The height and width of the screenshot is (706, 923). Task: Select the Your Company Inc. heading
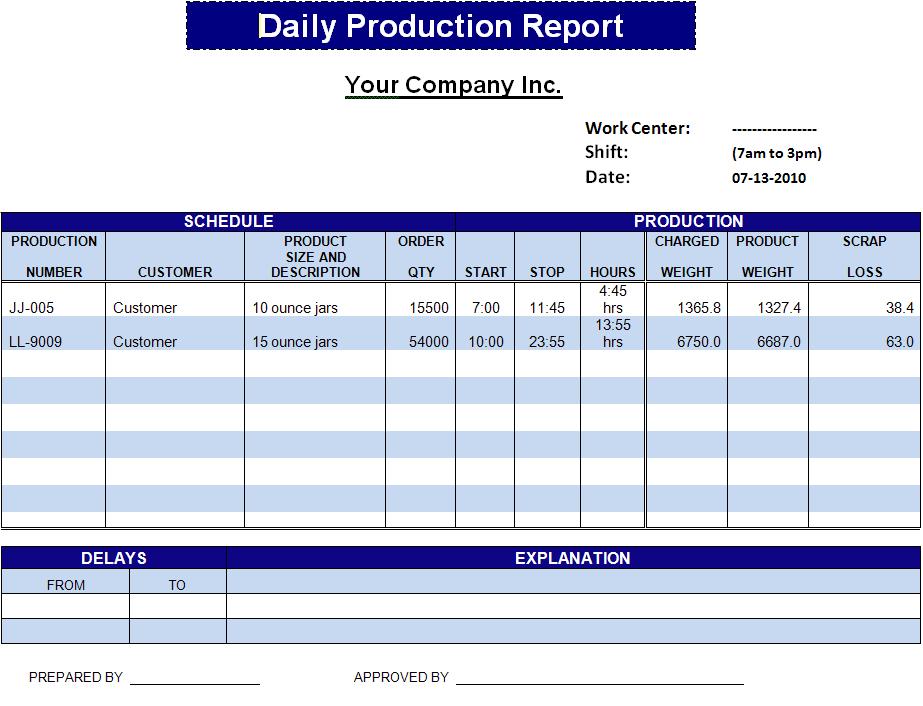point(453,85)
